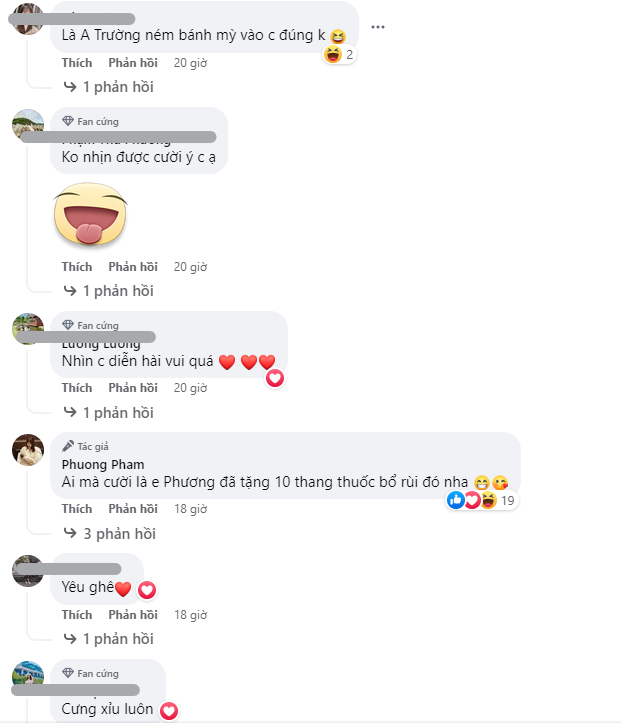This screenshot has height=725, width=621.
Task: Click the heart reaction on the 'Nhìn c diễn hài' comment
Action: [275, 379]
